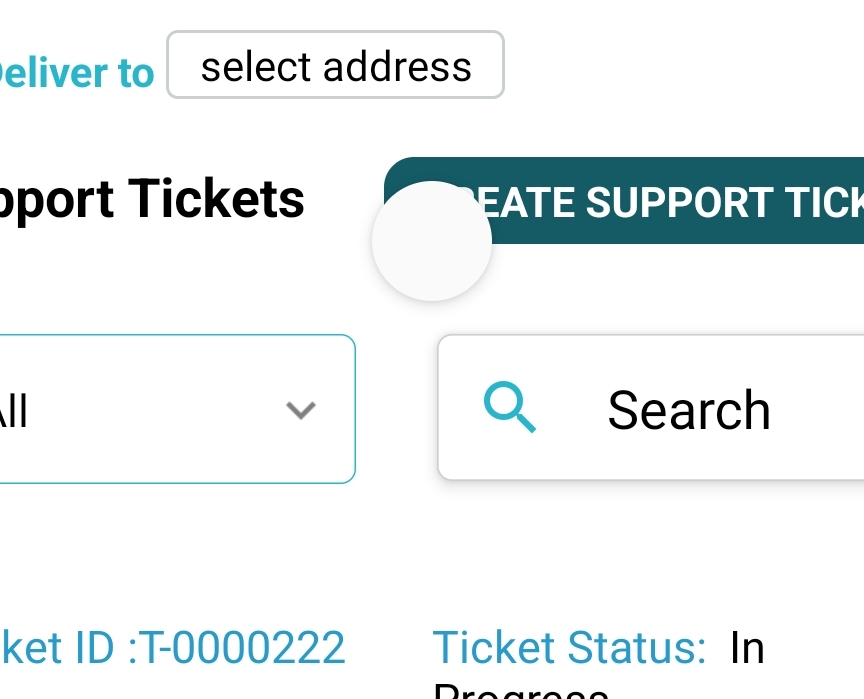Click the Support Tickets heading
The width and height of the screenshot is (864, 699).
tap(152, 199)
